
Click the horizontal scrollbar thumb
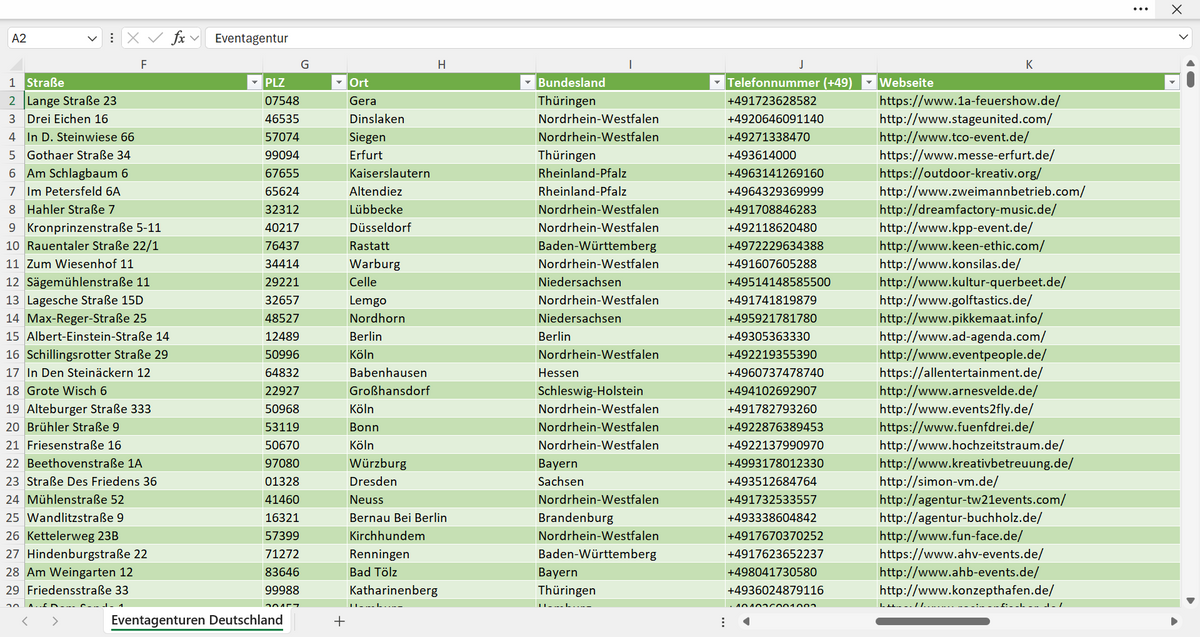[932, 622]
